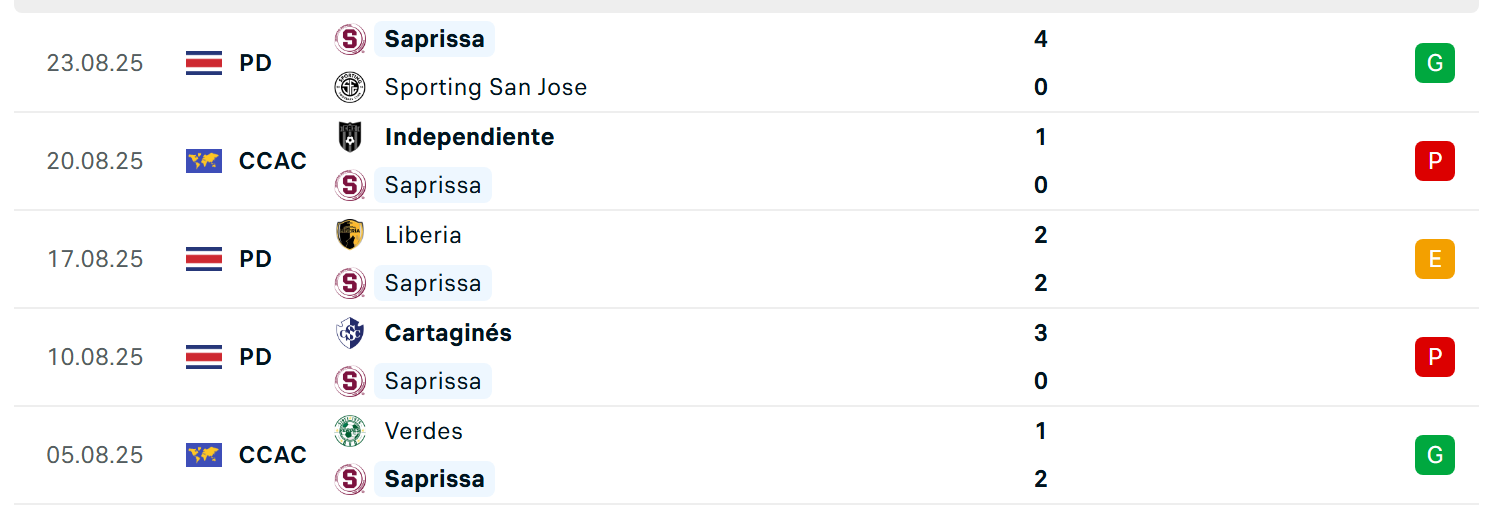Click the green G badge for Verdes match
This screenshot has height=516, width=1494.
pyautogui.click(x=1435, y=455)
